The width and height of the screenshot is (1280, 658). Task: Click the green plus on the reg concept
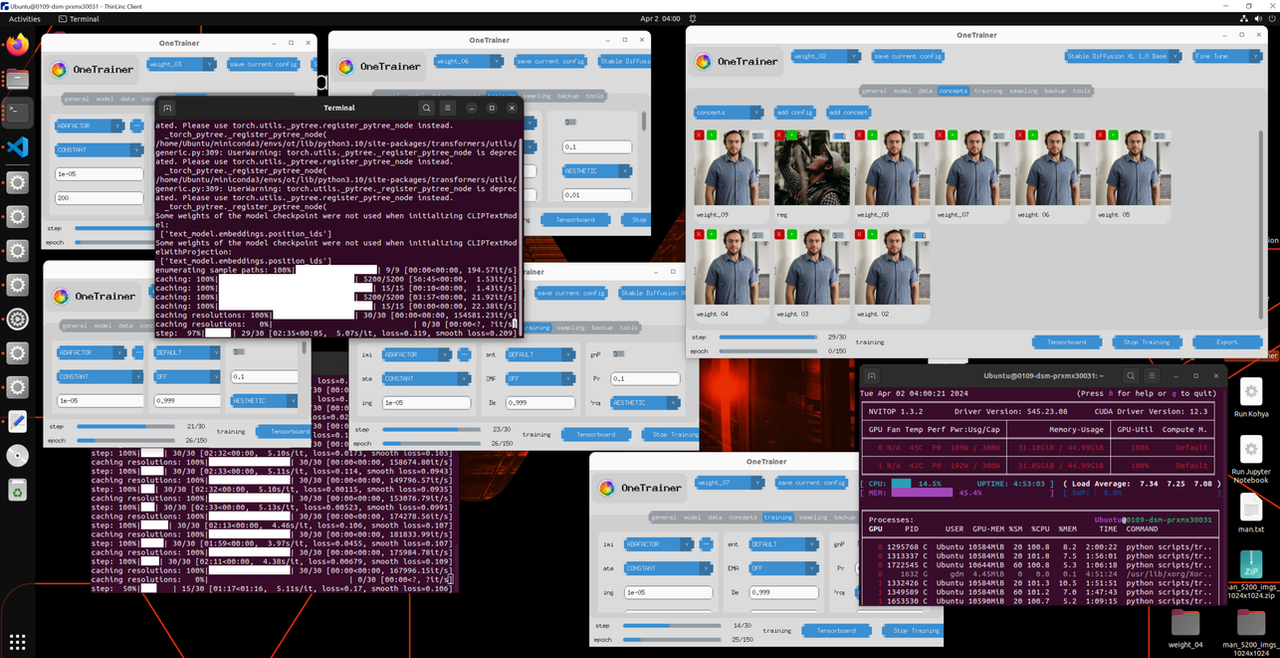coord(791,134)
